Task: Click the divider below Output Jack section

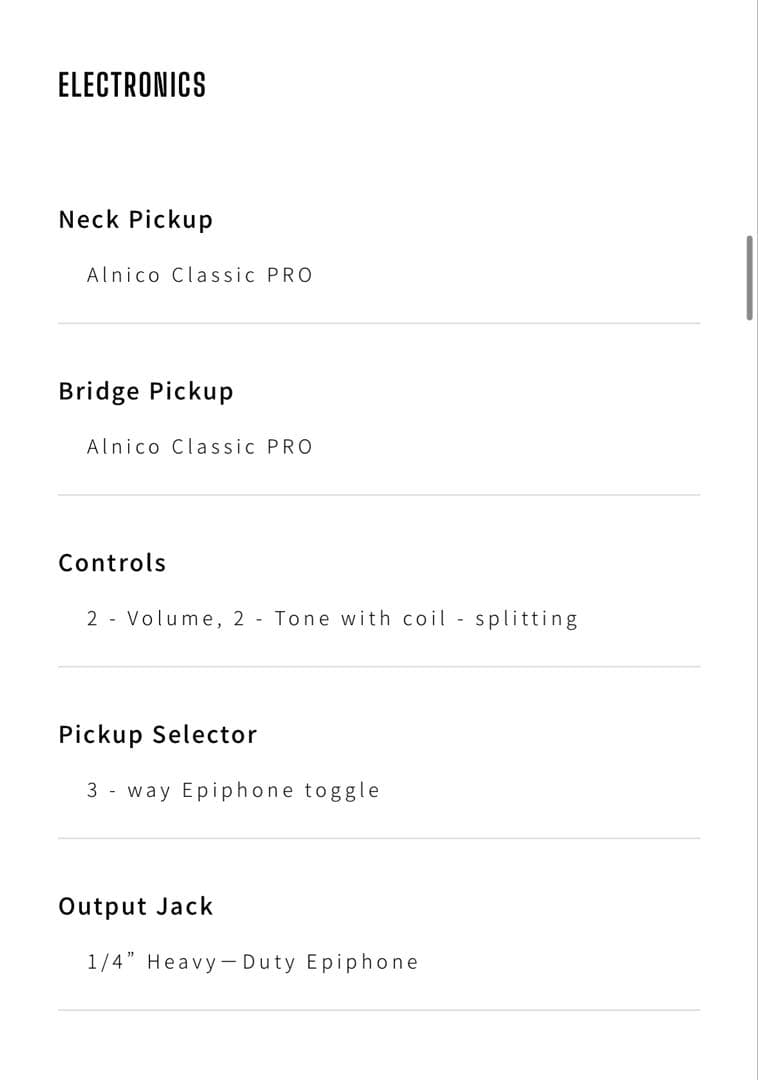Action: point(379,1010)
